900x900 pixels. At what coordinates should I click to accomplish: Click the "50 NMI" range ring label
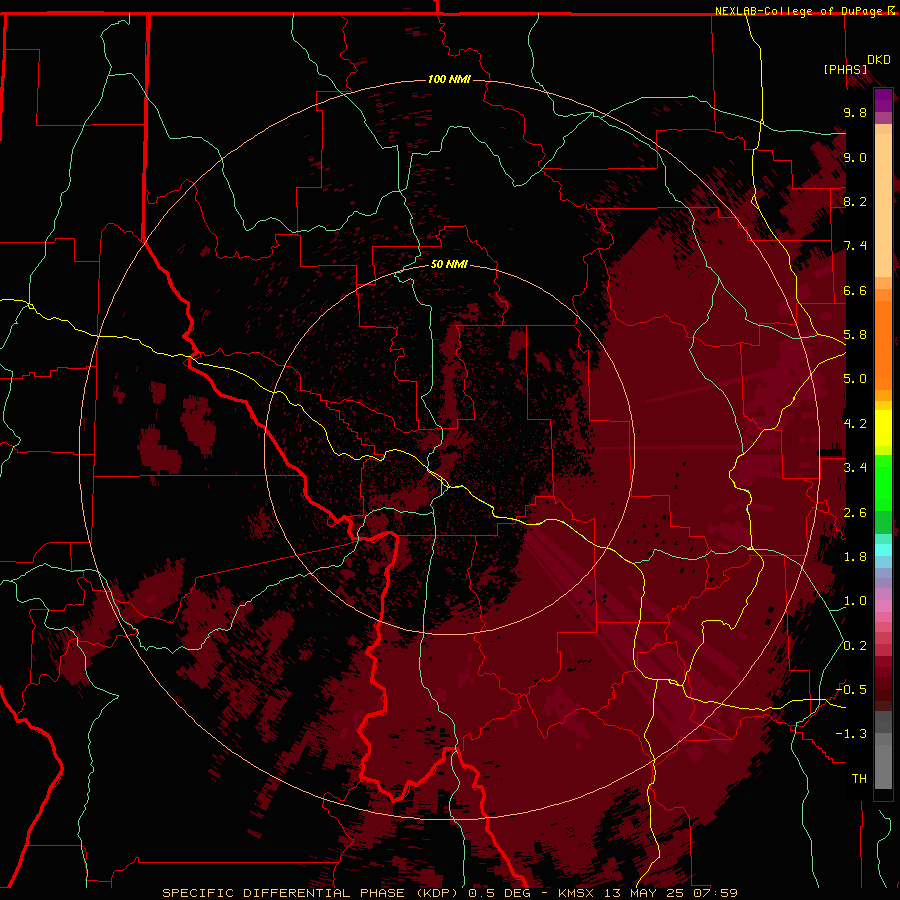(x=449, y=264)
